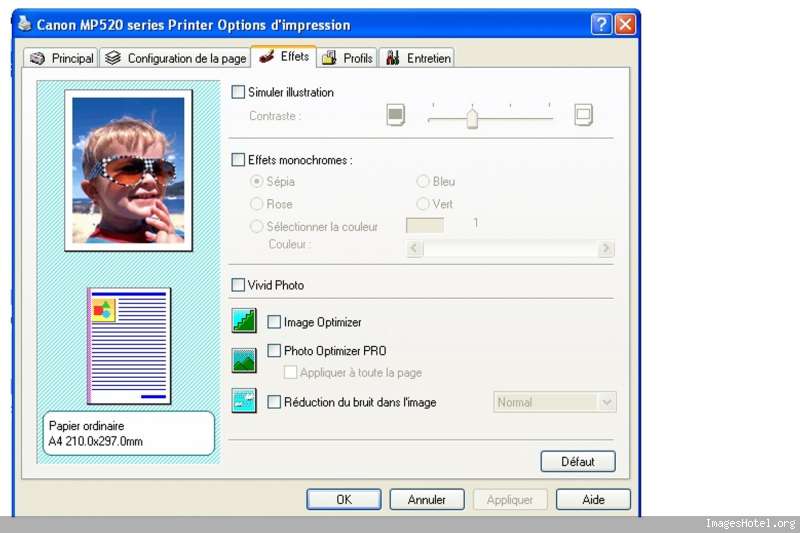Go to the Profils tab
This screenshot has height=533, width=800.
pyautogui.click(x=347, y=58)
